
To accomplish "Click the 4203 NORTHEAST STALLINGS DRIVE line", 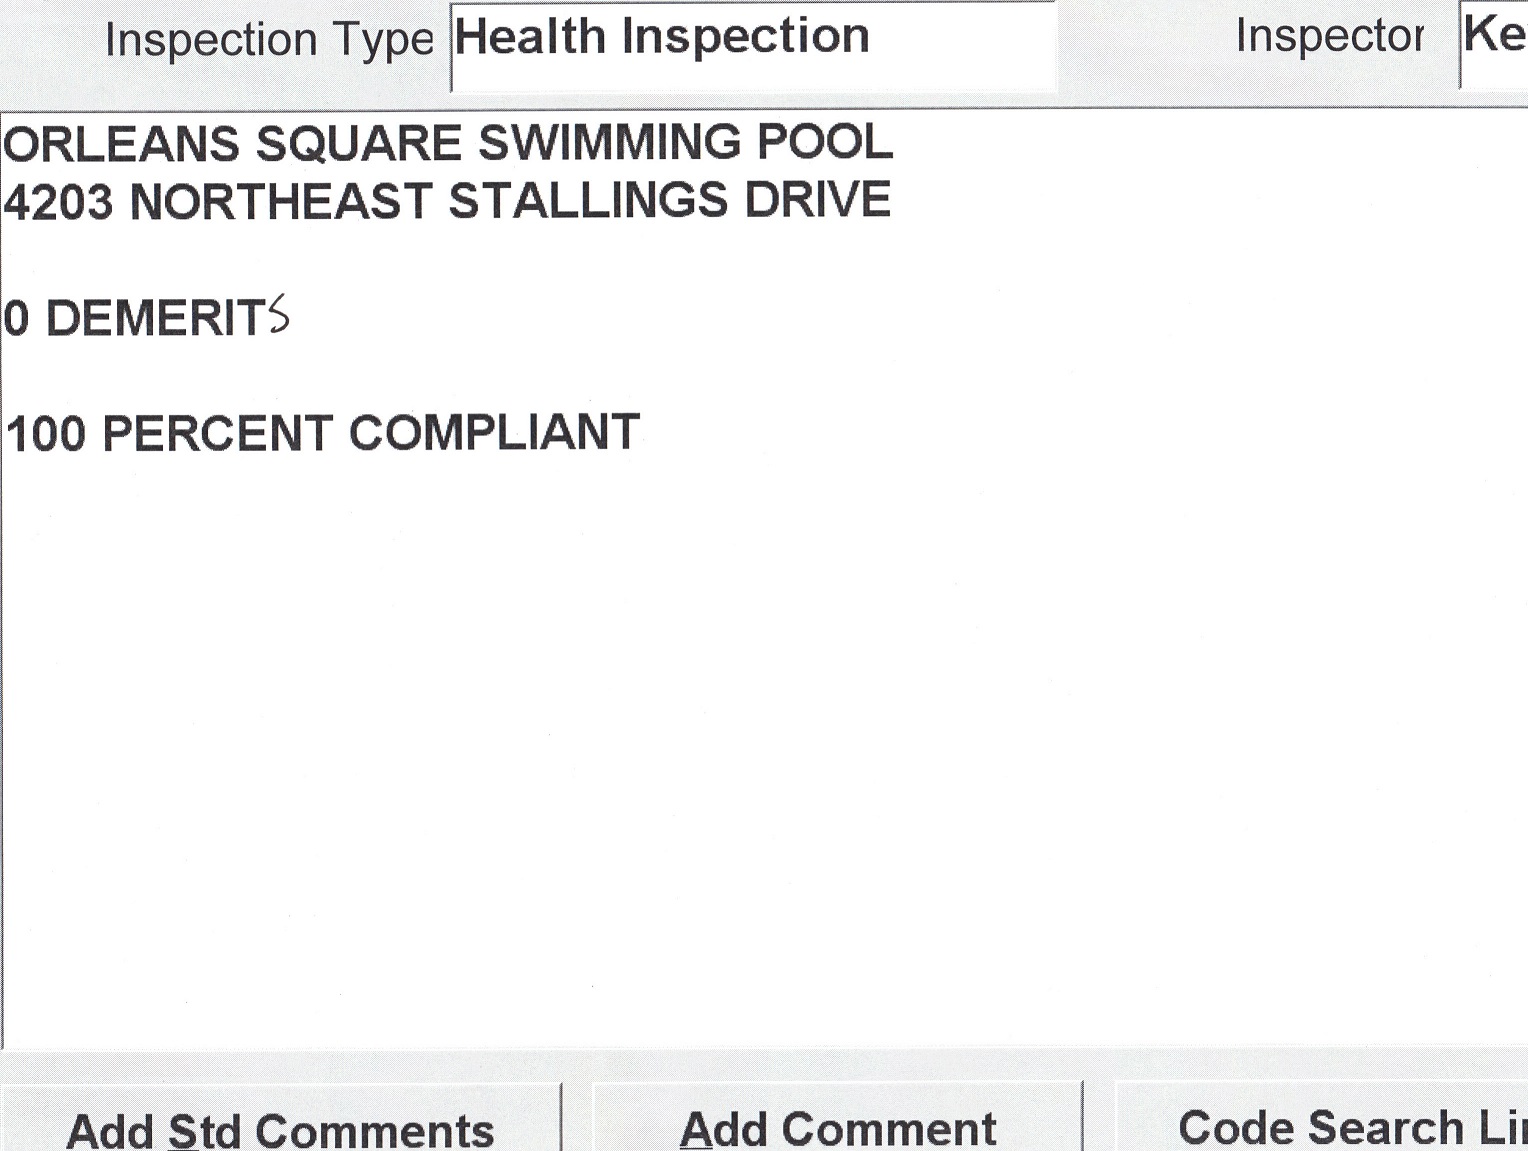I will [x=447, y=201].
